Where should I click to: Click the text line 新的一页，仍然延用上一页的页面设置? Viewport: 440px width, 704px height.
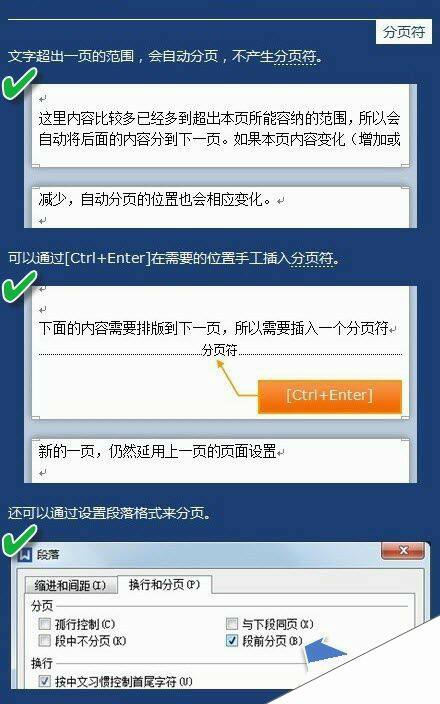coord(157,451)
